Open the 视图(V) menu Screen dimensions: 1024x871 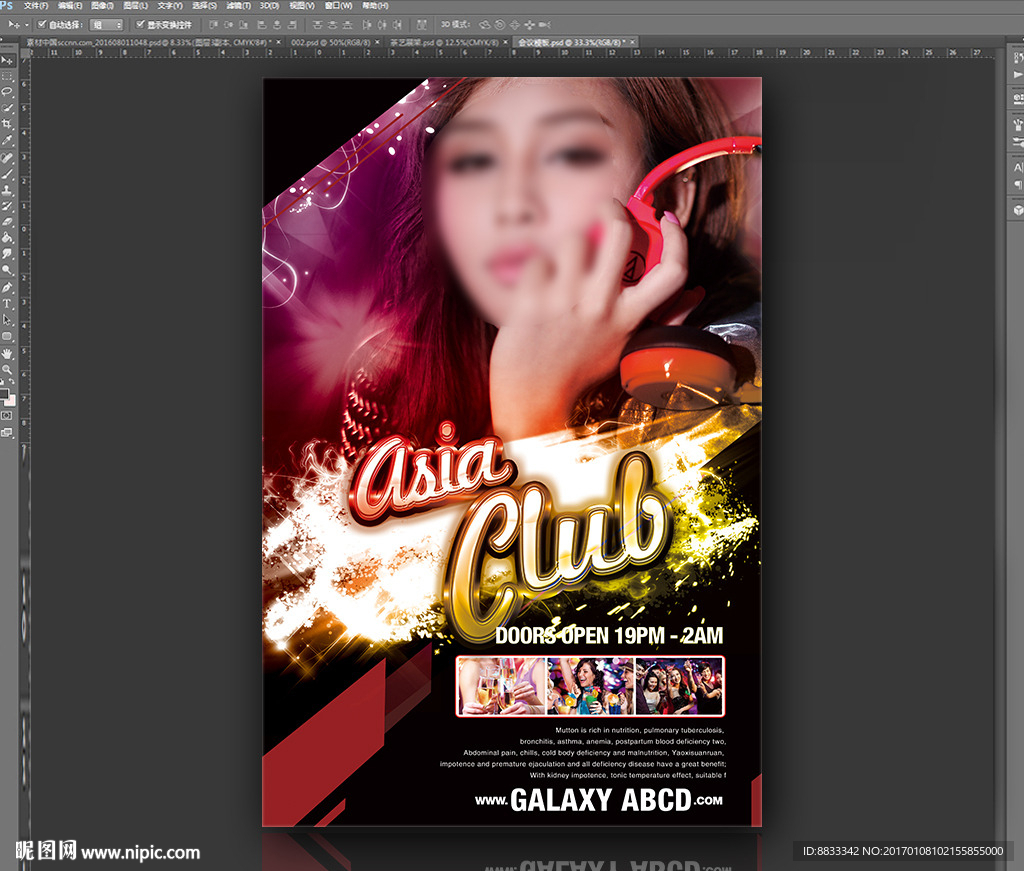click(302, 5)
